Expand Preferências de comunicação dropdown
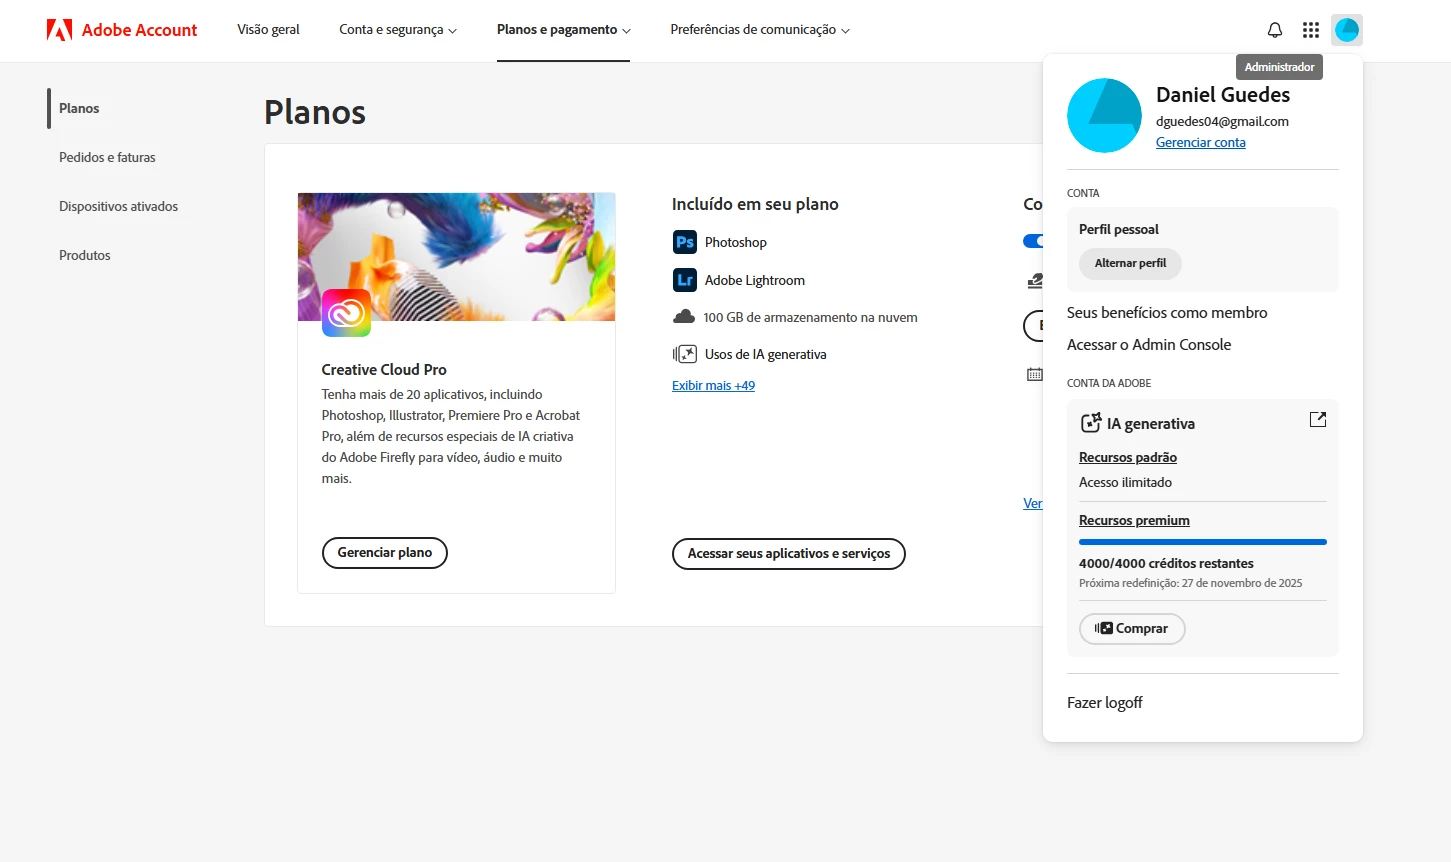Viewport: 1451px width, 862px height. tap(760, 30)
